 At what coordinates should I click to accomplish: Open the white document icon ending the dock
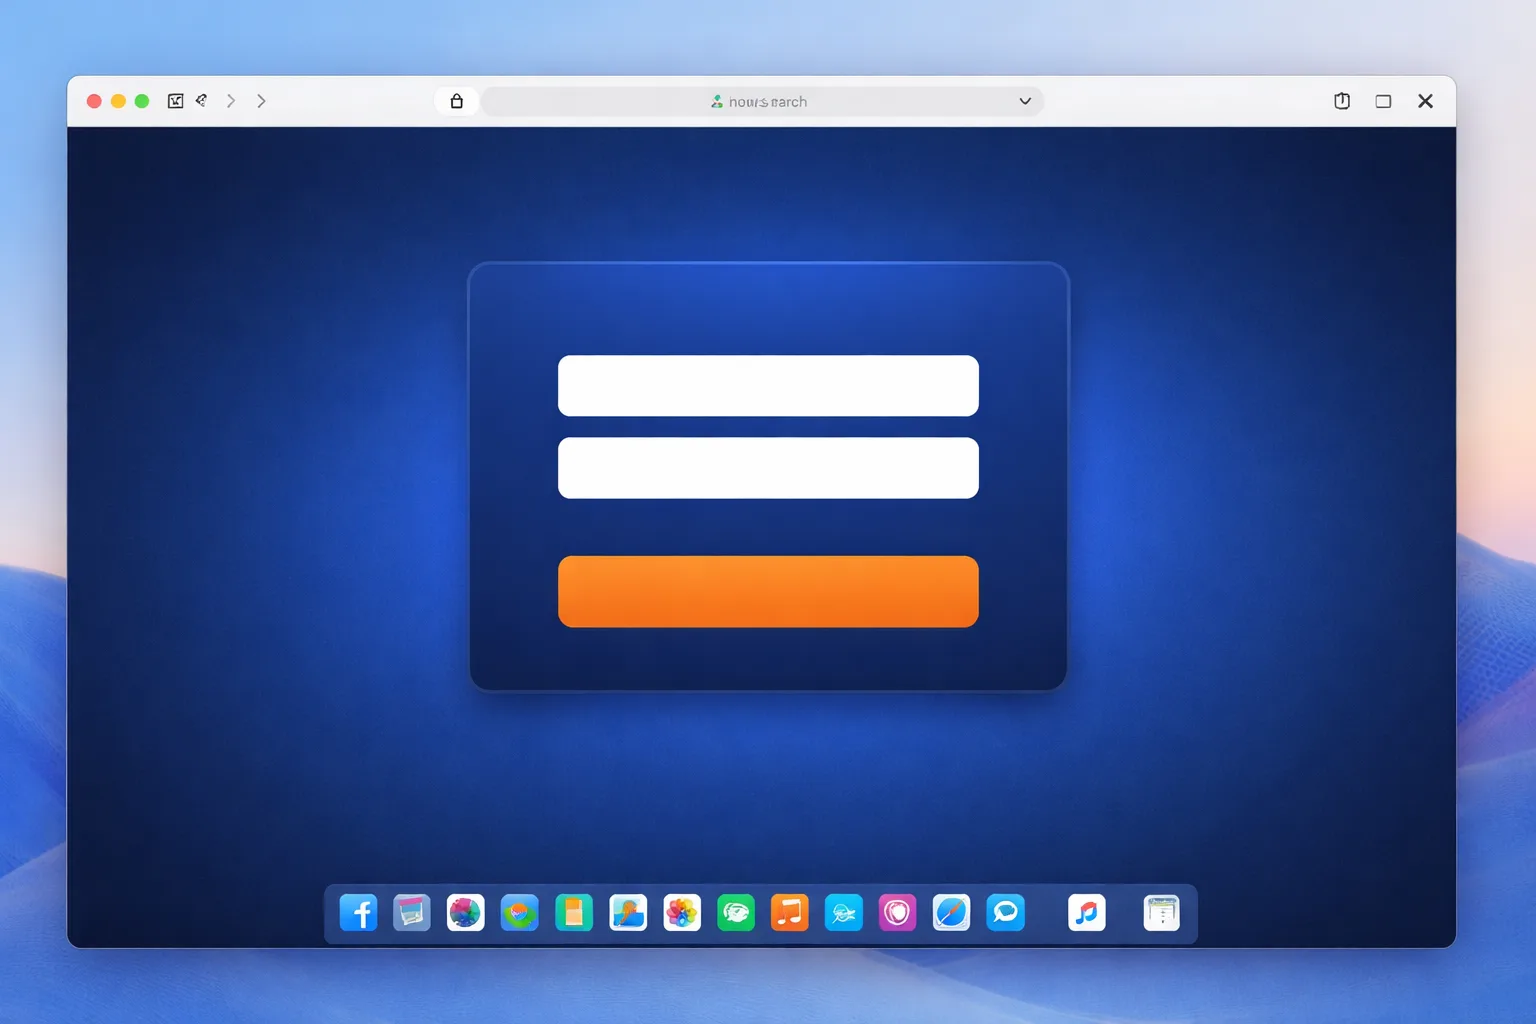(1161, 913)
